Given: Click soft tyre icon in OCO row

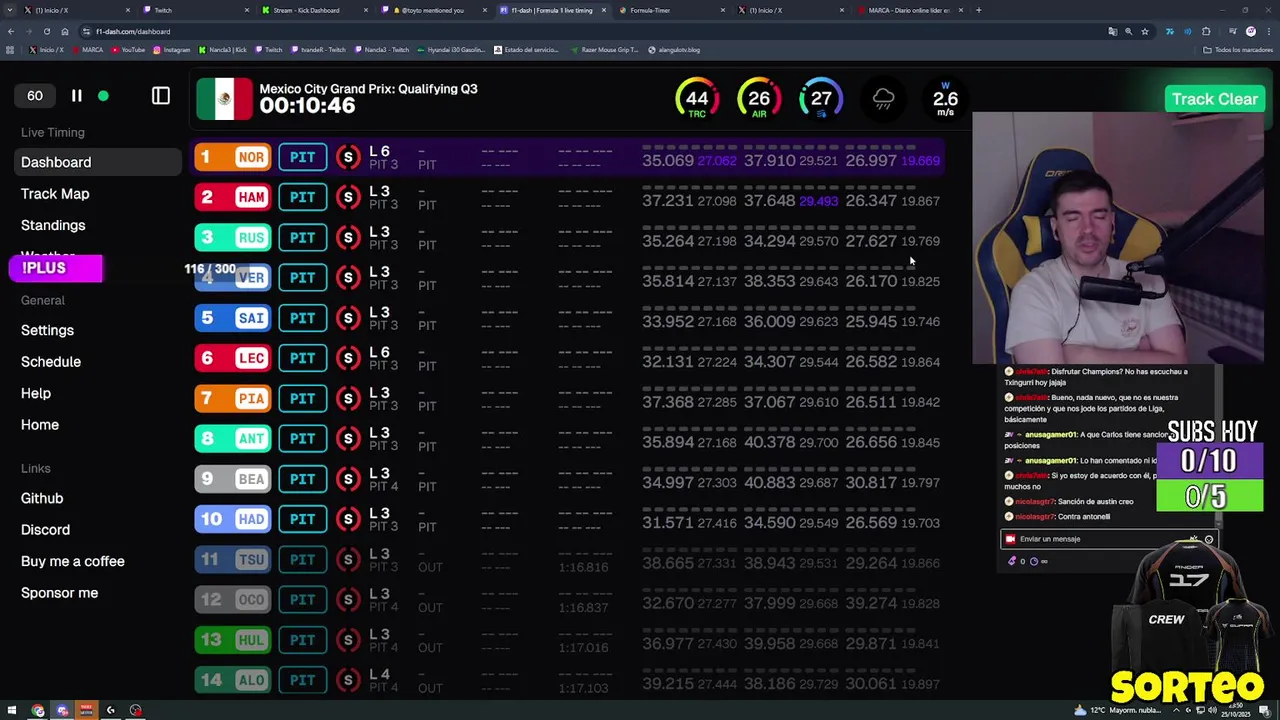Looking at the screenshot, I should coord(348,599).
